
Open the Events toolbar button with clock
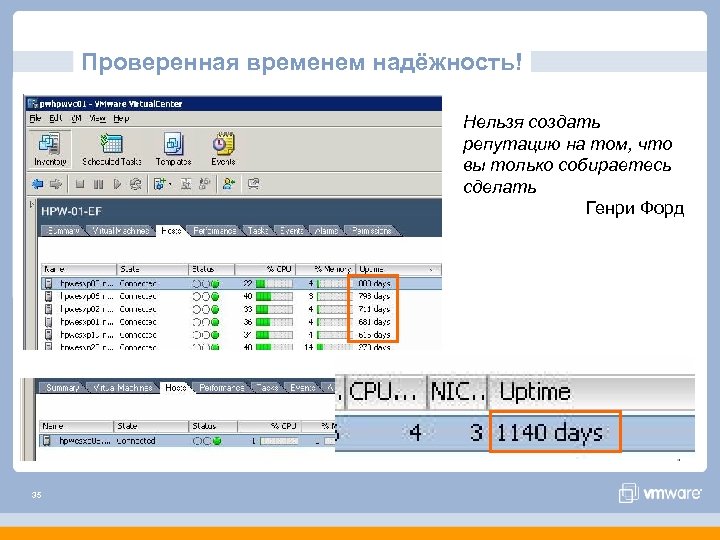click(x=223, y=149)
